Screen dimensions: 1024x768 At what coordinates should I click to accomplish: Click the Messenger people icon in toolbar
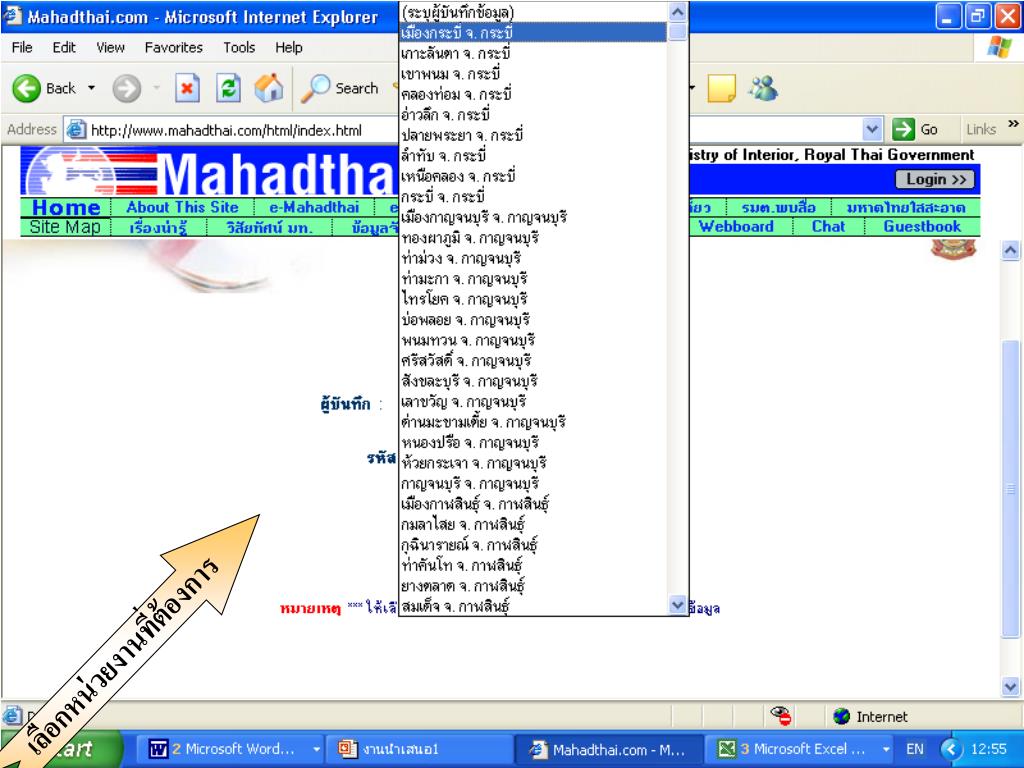pos(763,88)
